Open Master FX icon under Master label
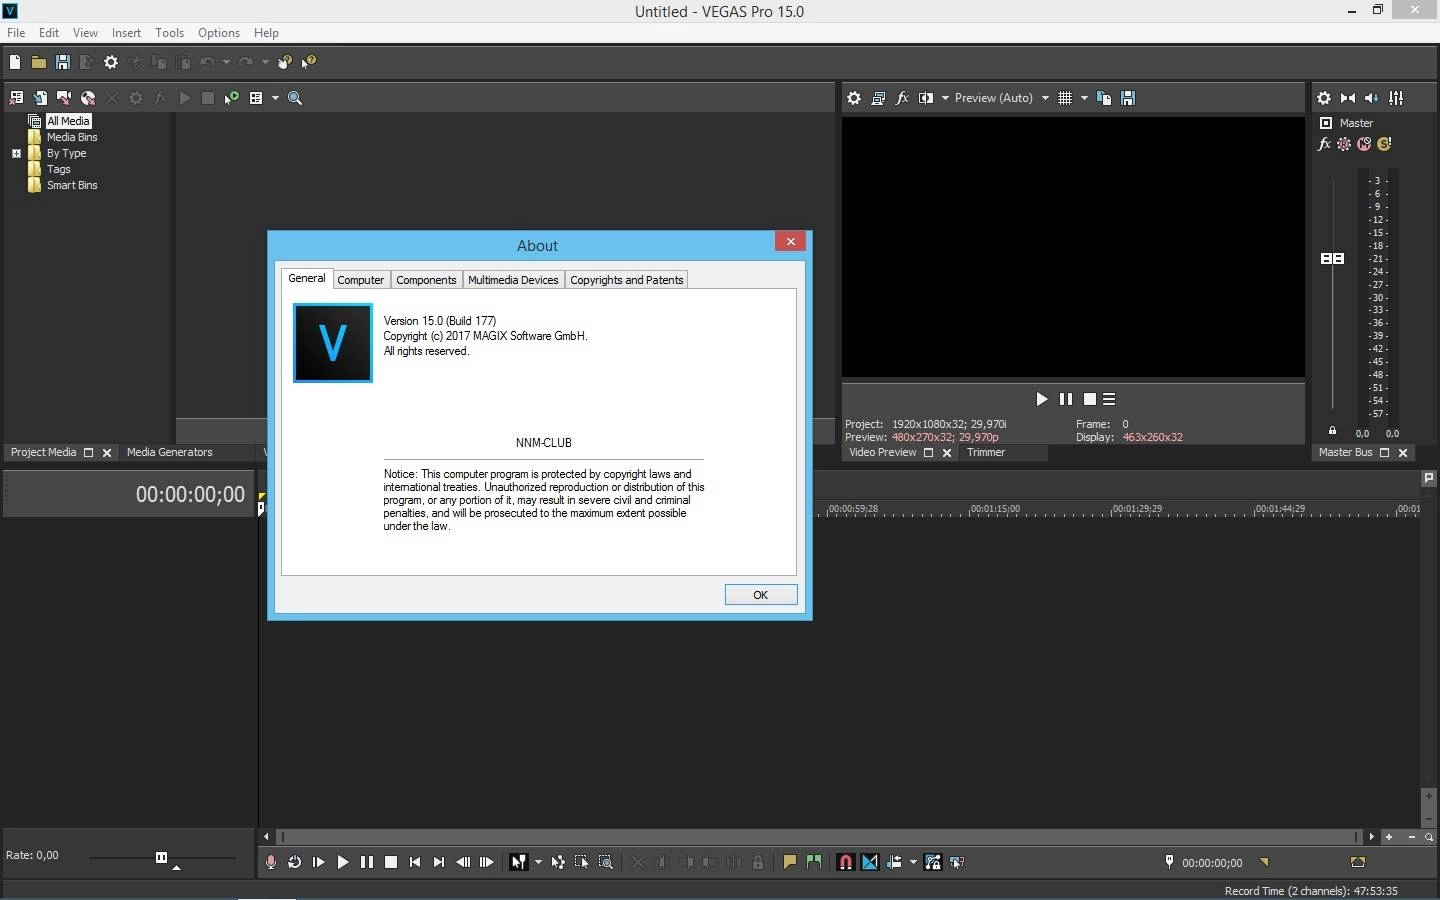This screenshot has width=1440, height=900. [x=1324, y=144]
